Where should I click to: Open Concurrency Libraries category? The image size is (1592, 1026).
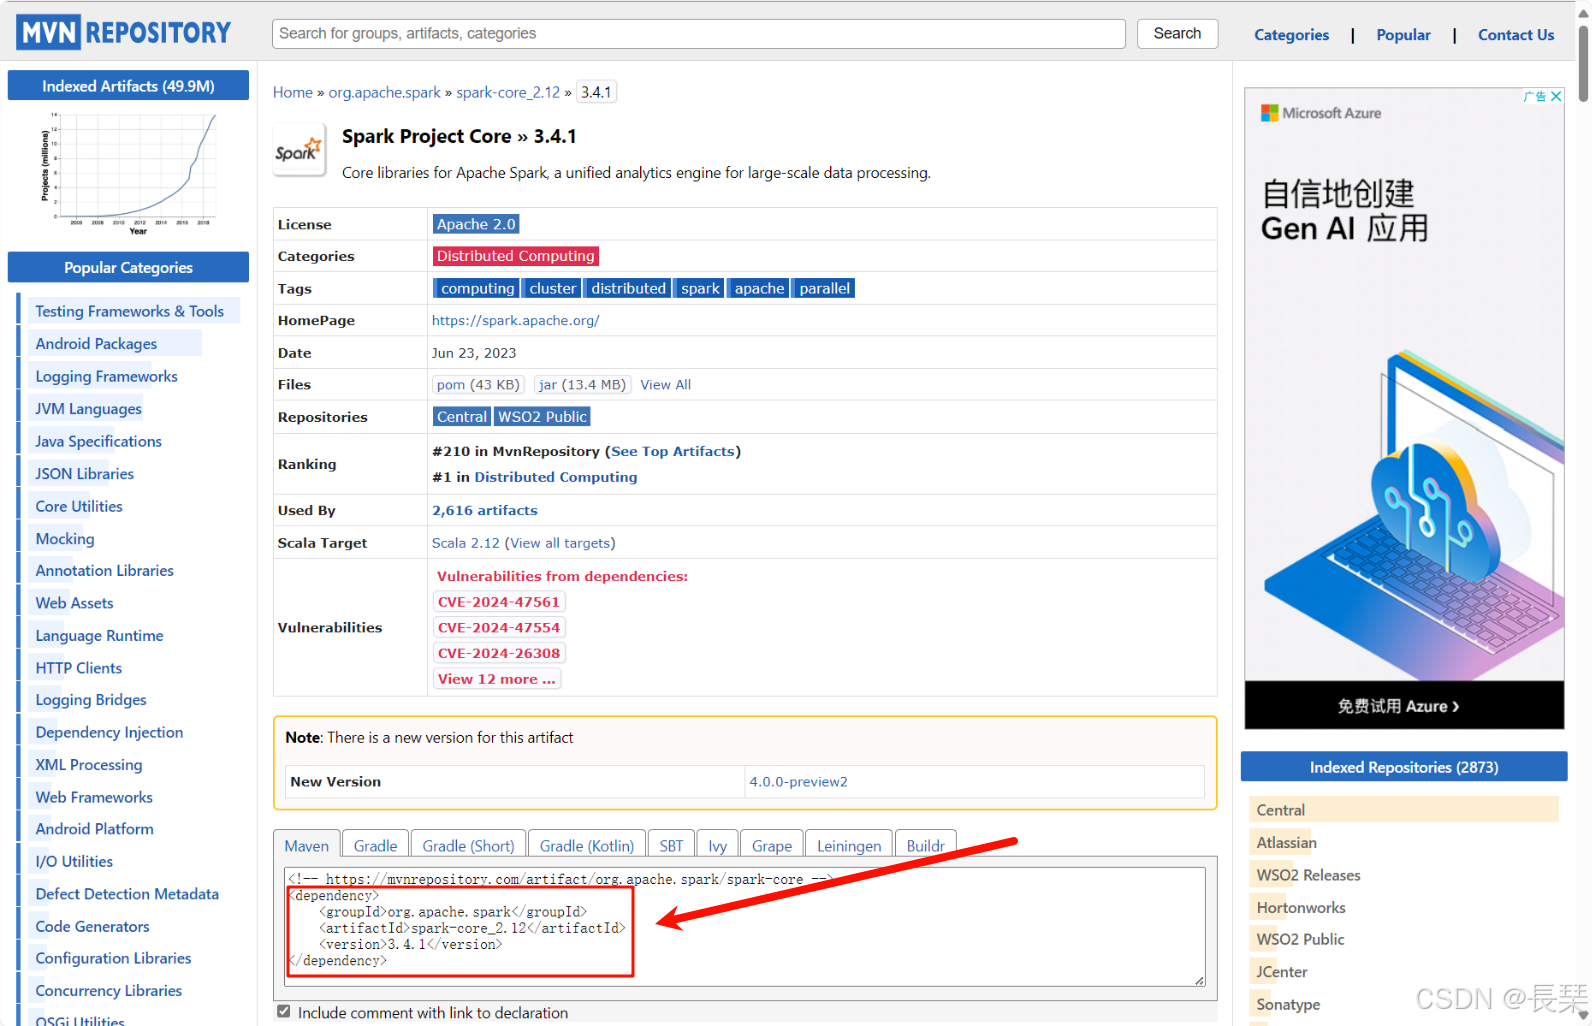coord(108,990)
